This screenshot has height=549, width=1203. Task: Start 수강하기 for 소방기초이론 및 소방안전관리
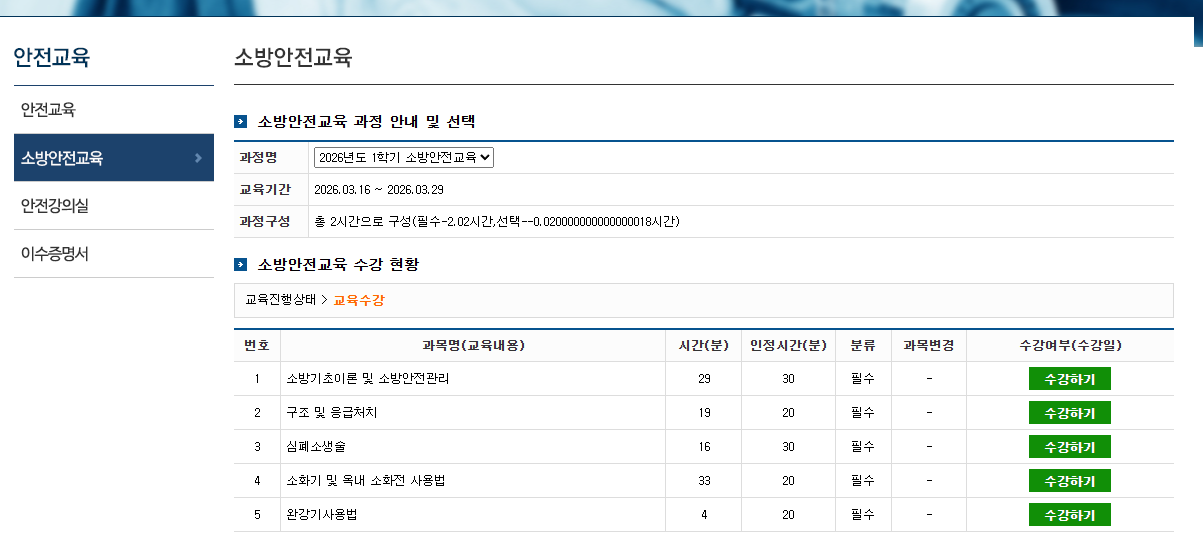click(x=1069, y=379)
